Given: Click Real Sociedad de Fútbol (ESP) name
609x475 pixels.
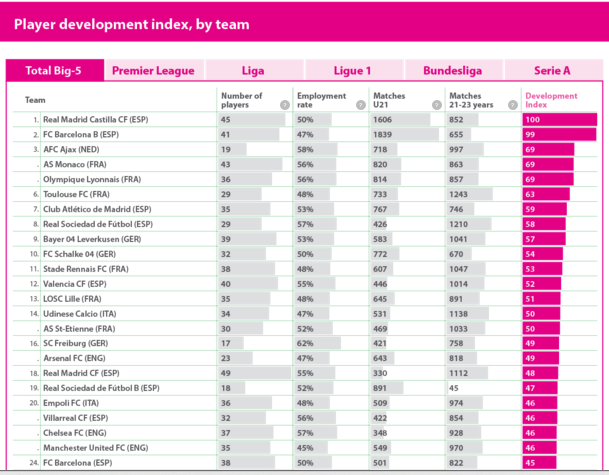Looking at the screenshot, I should pyautogui.click(x=98, y=224).
